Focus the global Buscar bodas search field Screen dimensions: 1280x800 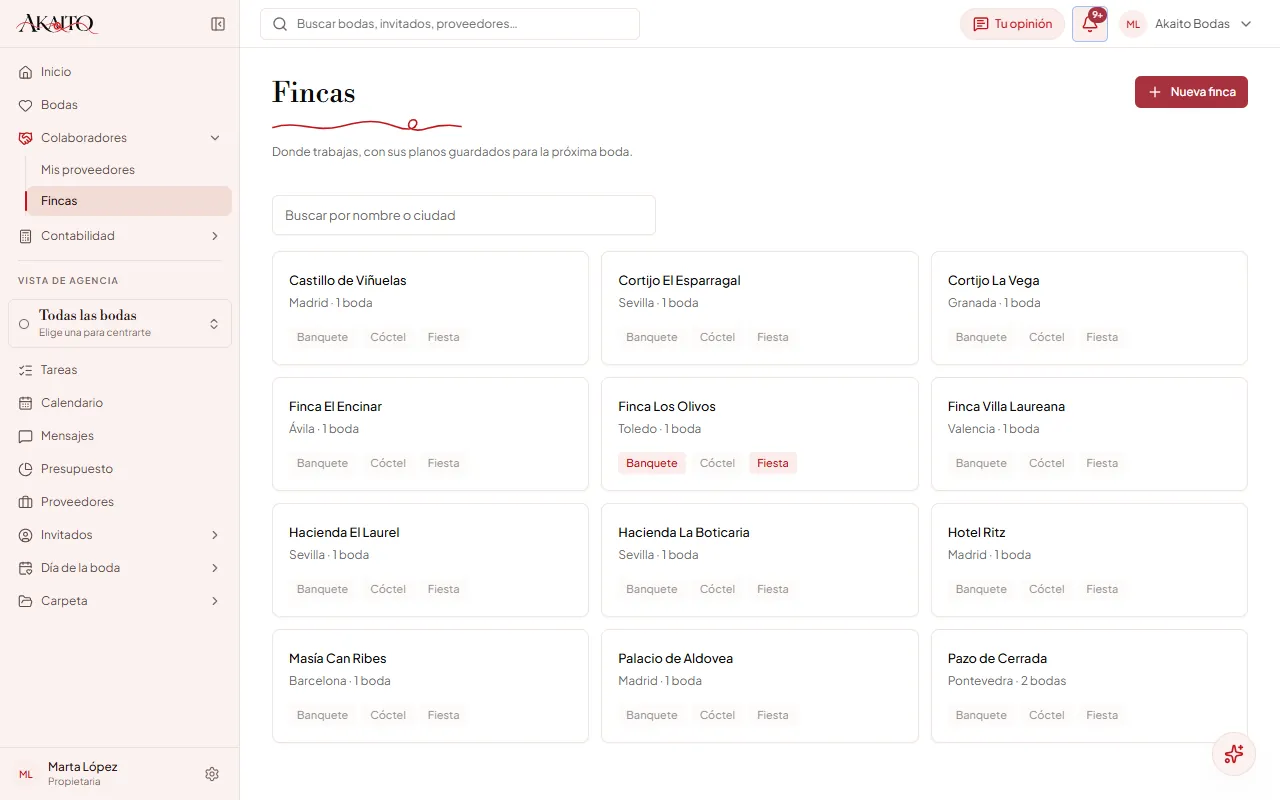tap(450, 24)
